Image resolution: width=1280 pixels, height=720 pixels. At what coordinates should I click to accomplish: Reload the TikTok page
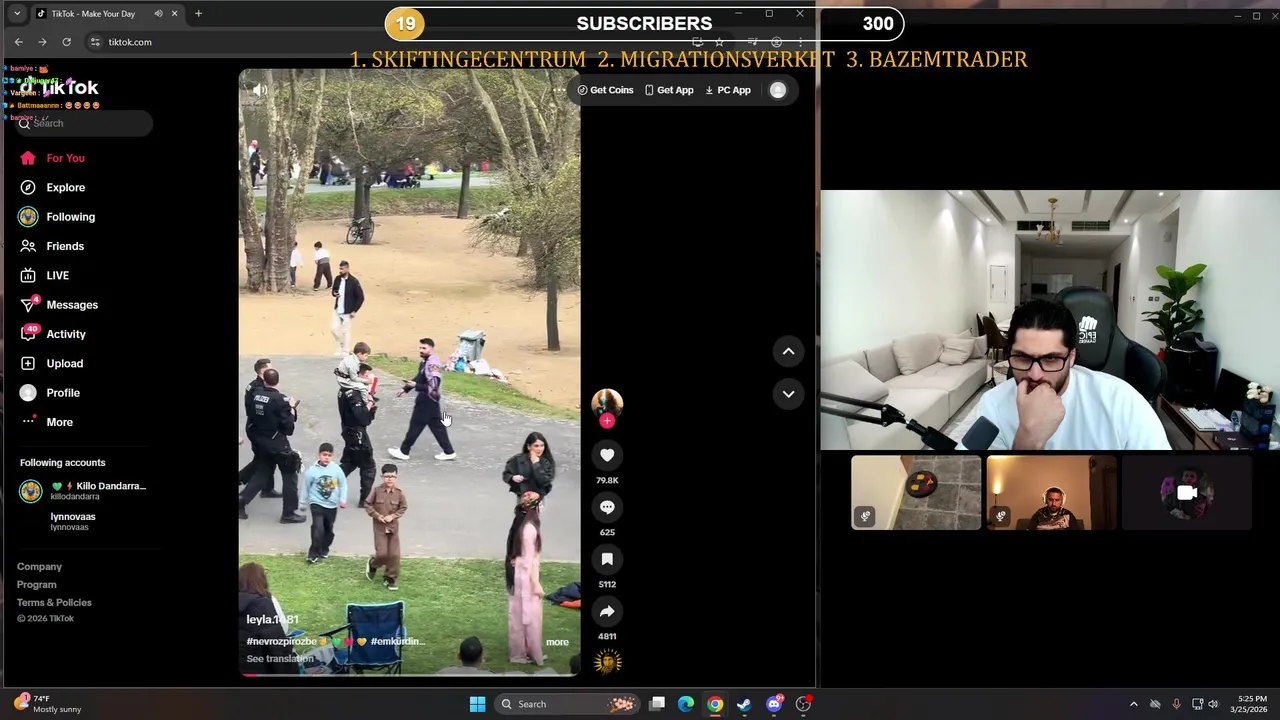tap(66, 42)
